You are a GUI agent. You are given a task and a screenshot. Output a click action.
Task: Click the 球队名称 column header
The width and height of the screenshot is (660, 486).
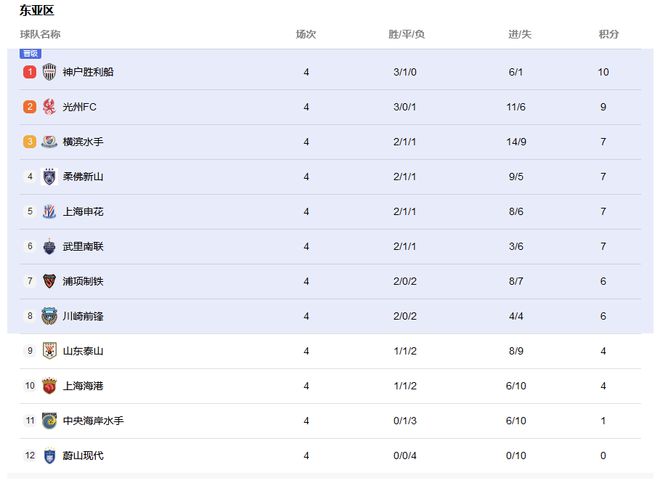pos(40,34)
